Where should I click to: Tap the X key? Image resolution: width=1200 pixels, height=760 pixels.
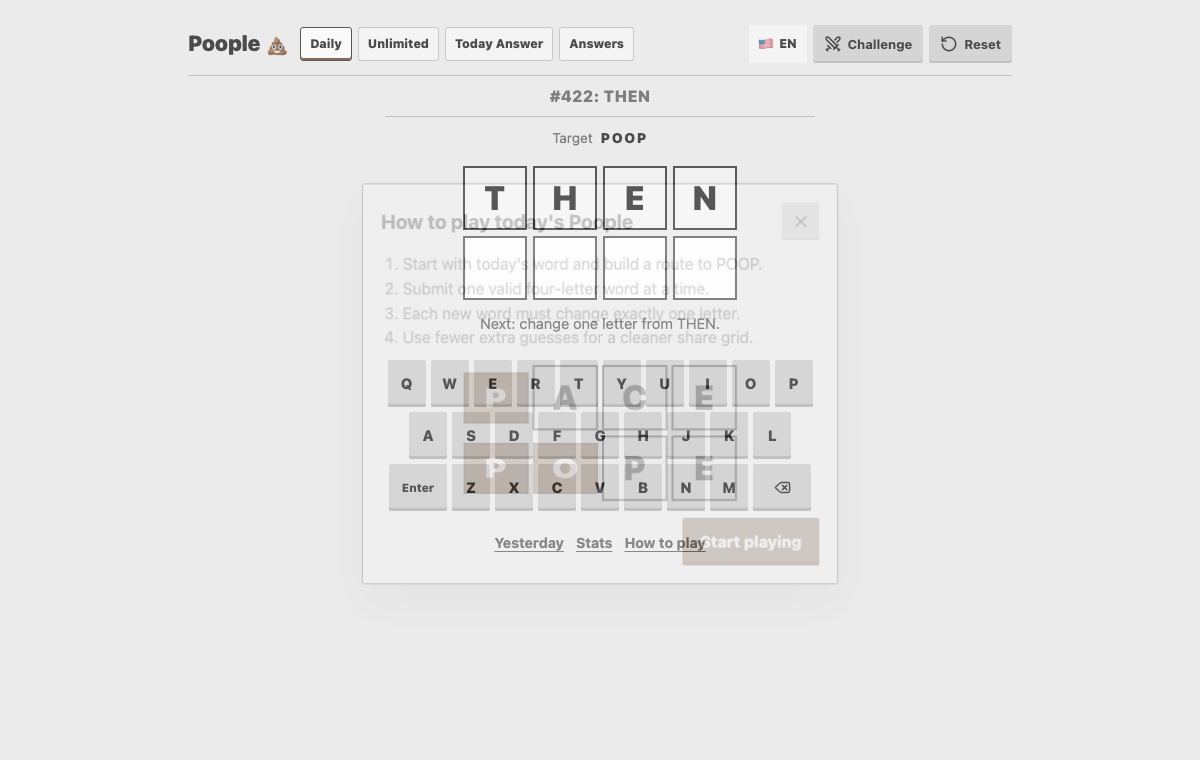514,487
